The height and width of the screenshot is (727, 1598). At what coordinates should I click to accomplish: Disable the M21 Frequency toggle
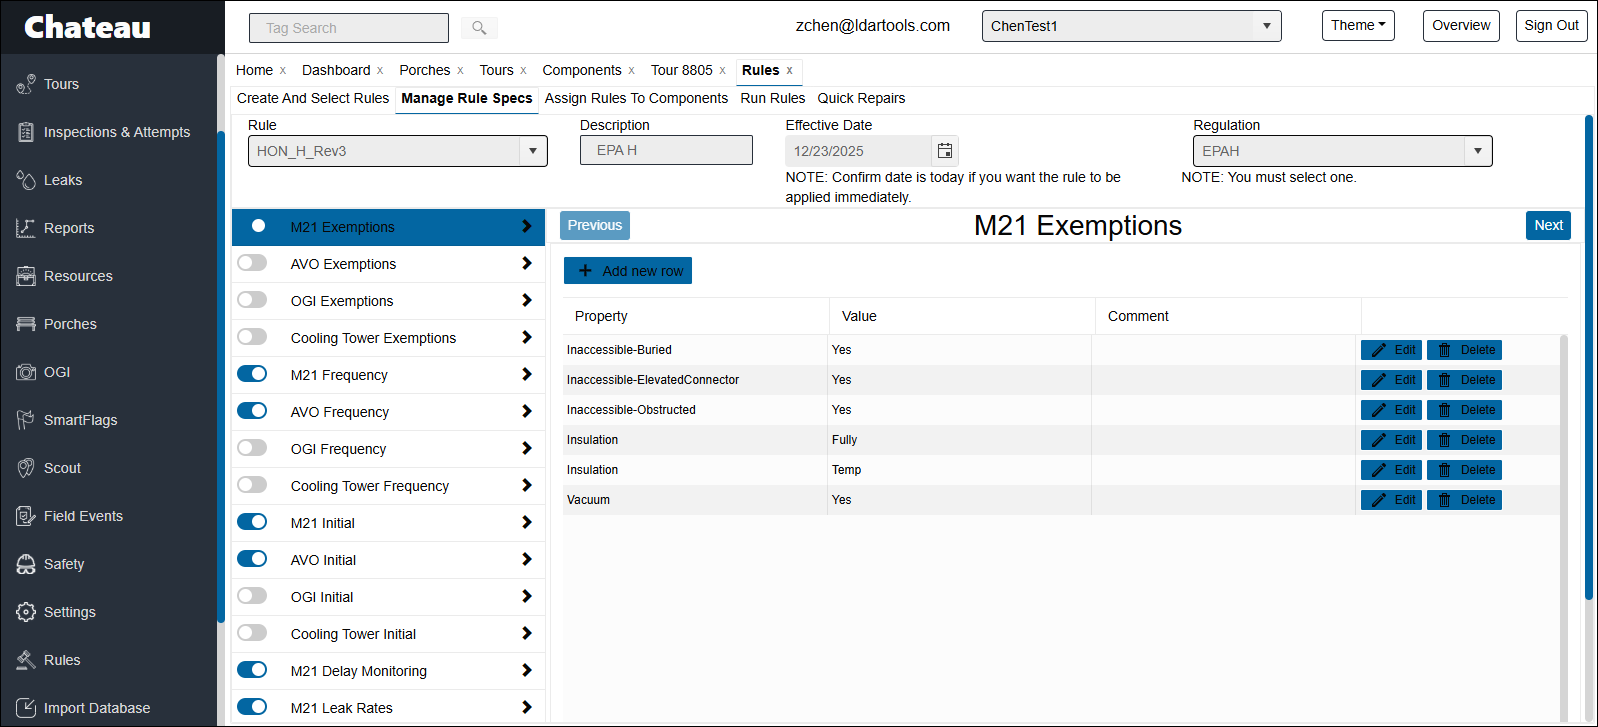pyautogui.click(x=252, y=374)
